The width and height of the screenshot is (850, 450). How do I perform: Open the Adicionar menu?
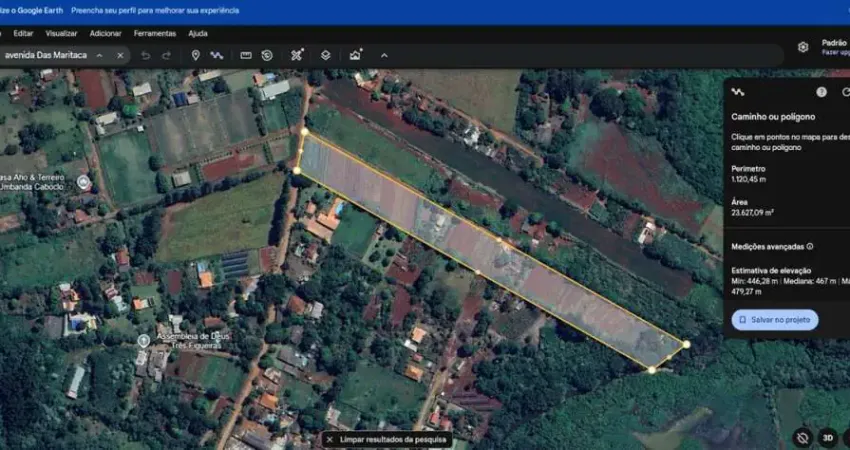pyautogui.click(x=105, y=34)
